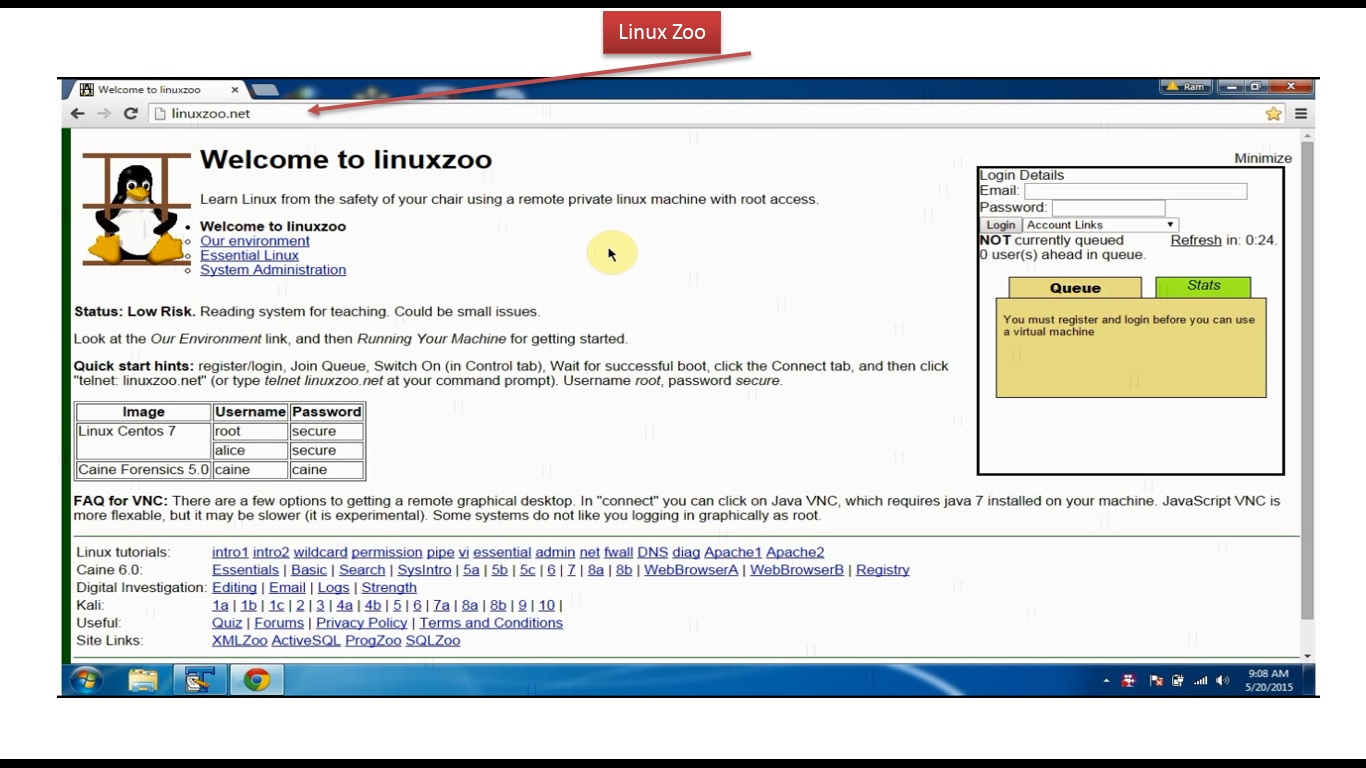The width and height of the screenshot is (1366, 768).
Task: Open the System Administration link
Action: (273, 270)
